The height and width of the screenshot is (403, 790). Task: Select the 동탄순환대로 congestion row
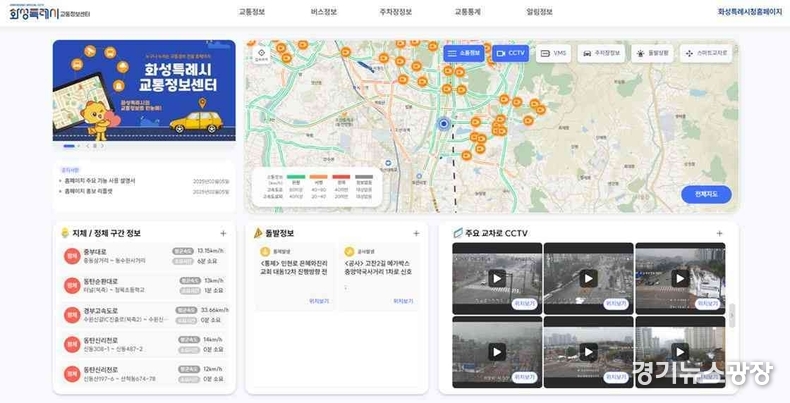coord(144,286)
